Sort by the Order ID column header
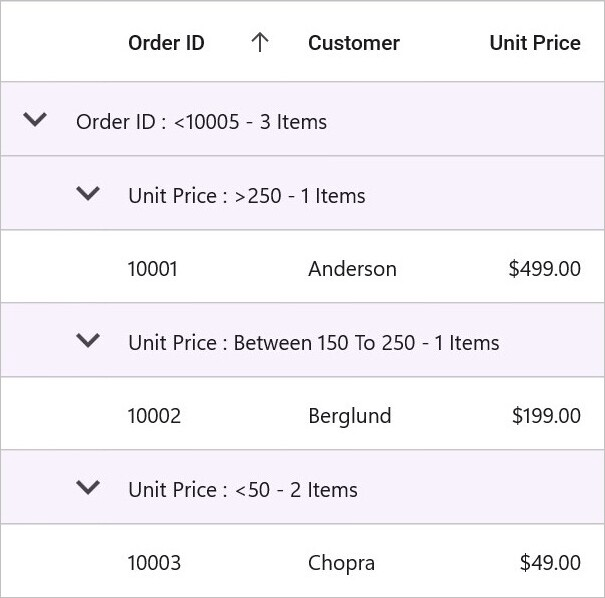 pos(166,43)
